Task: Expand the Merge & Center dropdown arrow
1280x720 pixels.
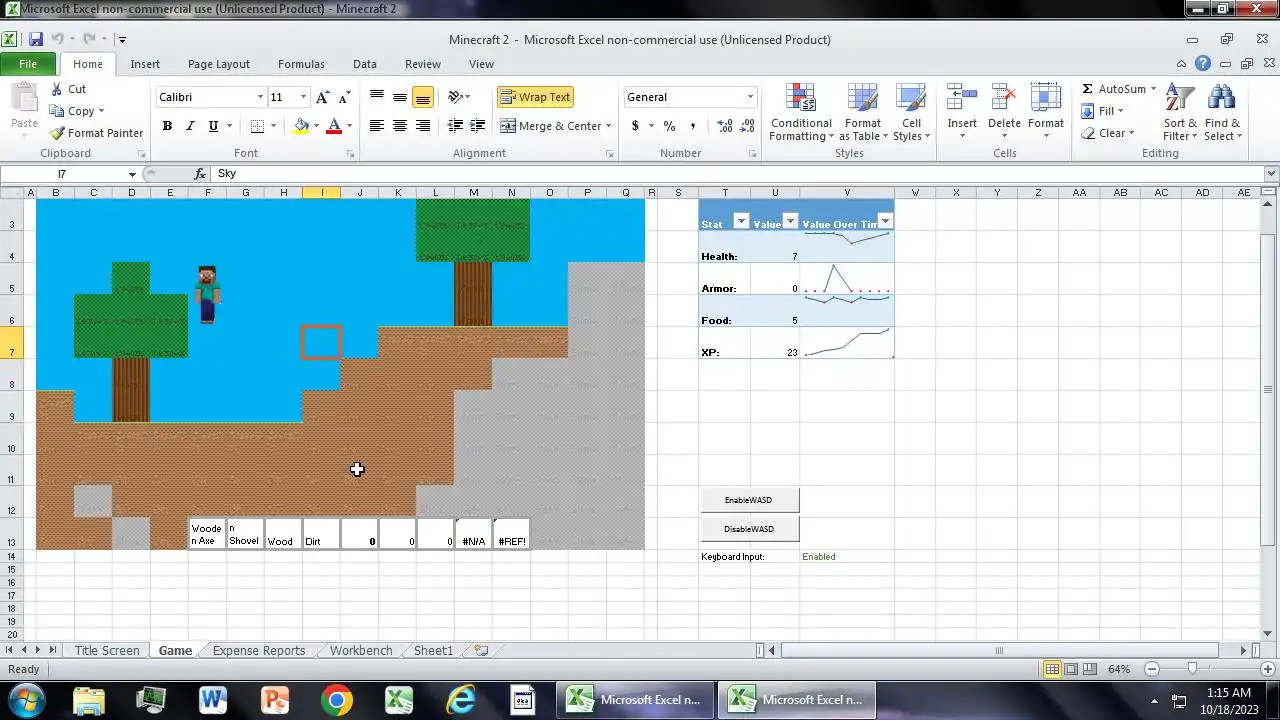Action: point(608,126)
